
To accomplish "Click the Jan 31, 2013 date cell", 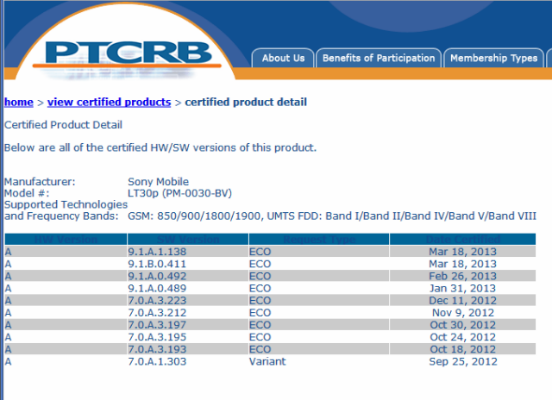I will tap(463, 288).
